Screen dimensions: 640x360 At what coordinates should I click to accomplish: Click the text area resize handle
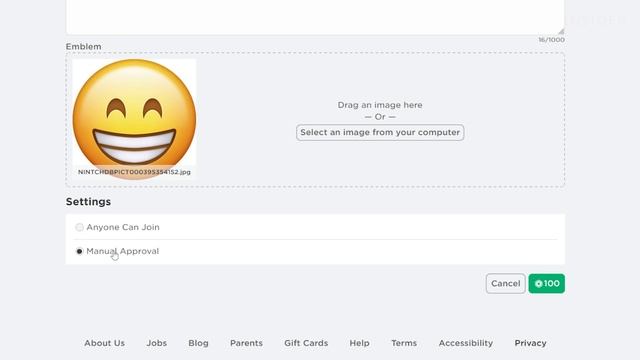point(561,31)
